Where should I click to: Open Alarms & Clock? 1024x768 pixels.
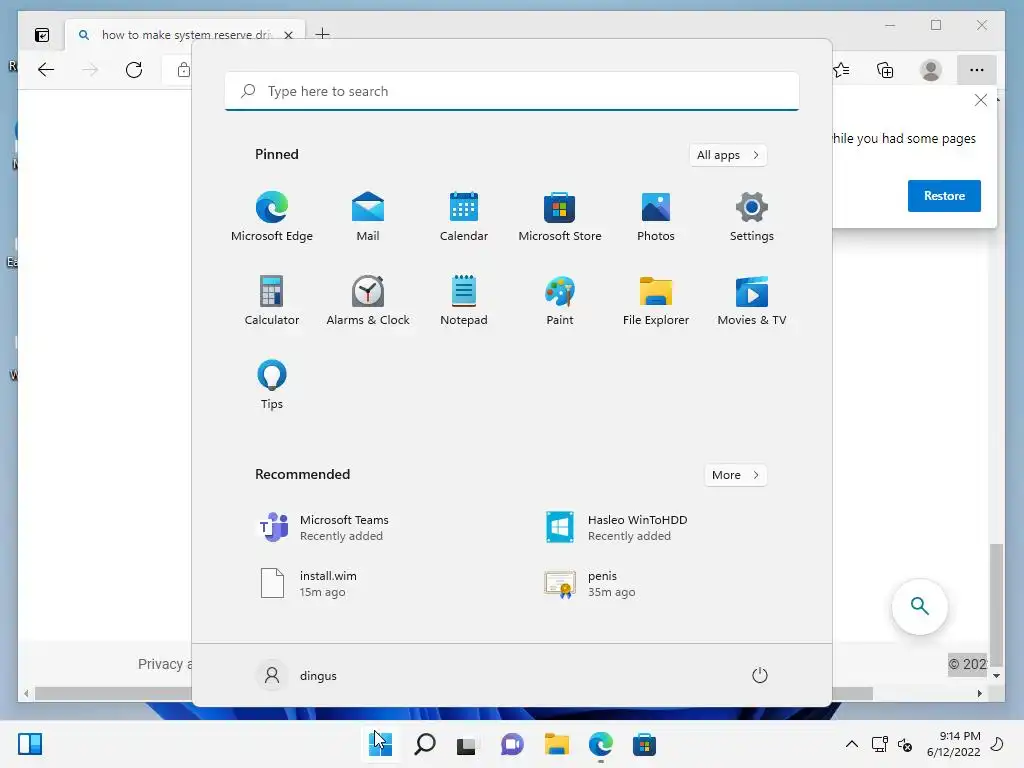[368, 300]
